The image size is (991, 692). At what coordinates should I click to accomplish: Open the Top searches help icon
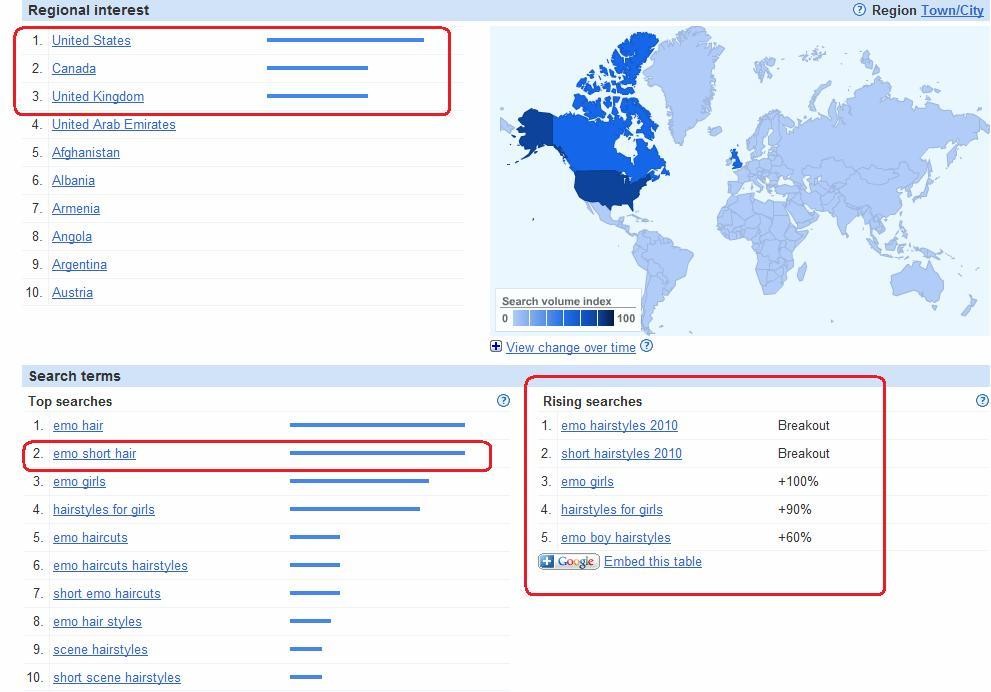[503, 401]
